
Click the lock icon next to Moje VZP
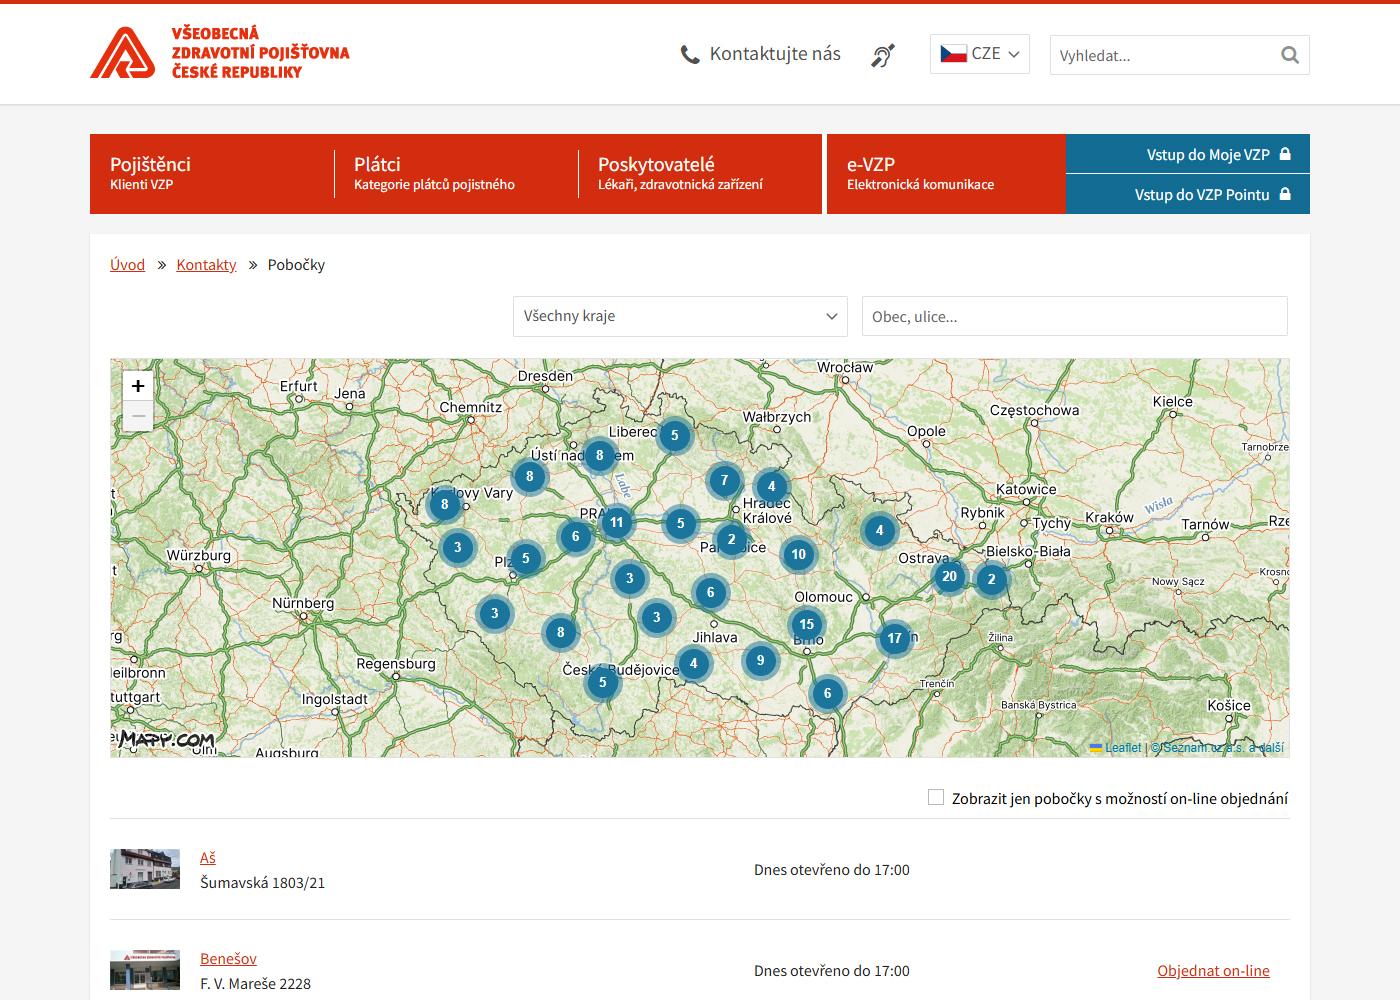pyautogui.click(x=1285, y=154)
